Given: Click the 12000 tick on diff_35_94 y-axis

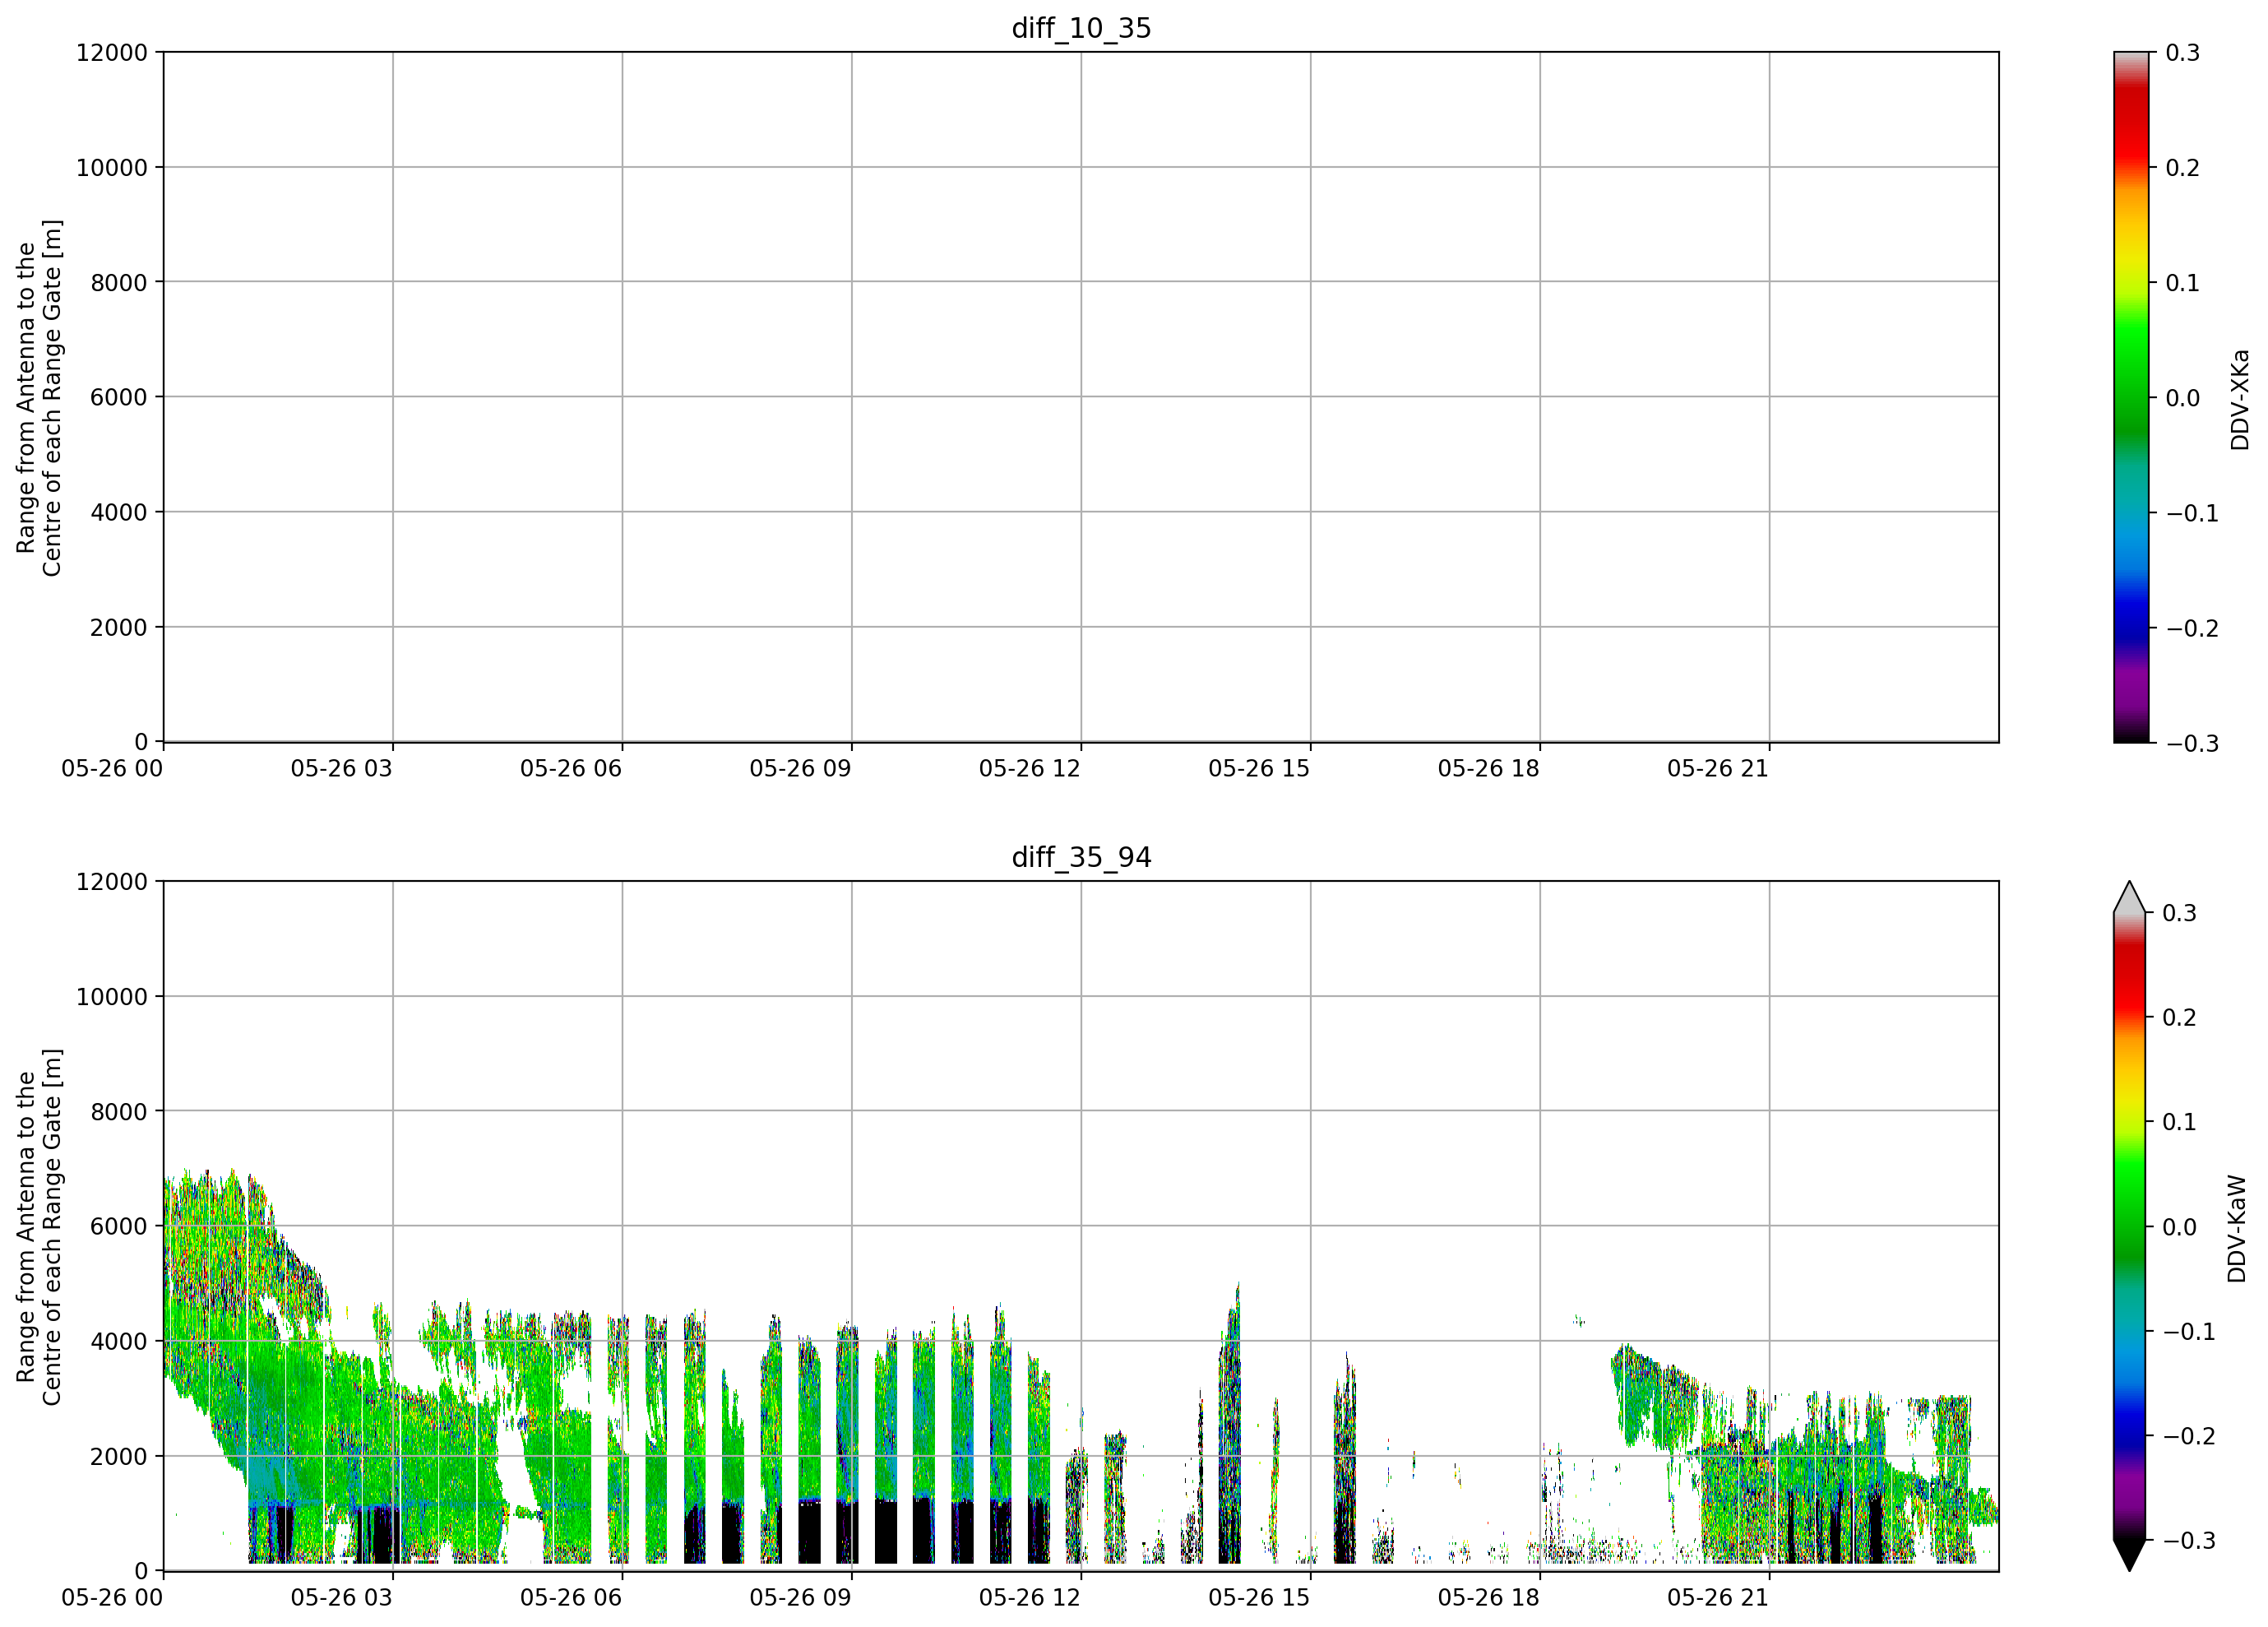Looking at the screenshot, I should [112, 881].
